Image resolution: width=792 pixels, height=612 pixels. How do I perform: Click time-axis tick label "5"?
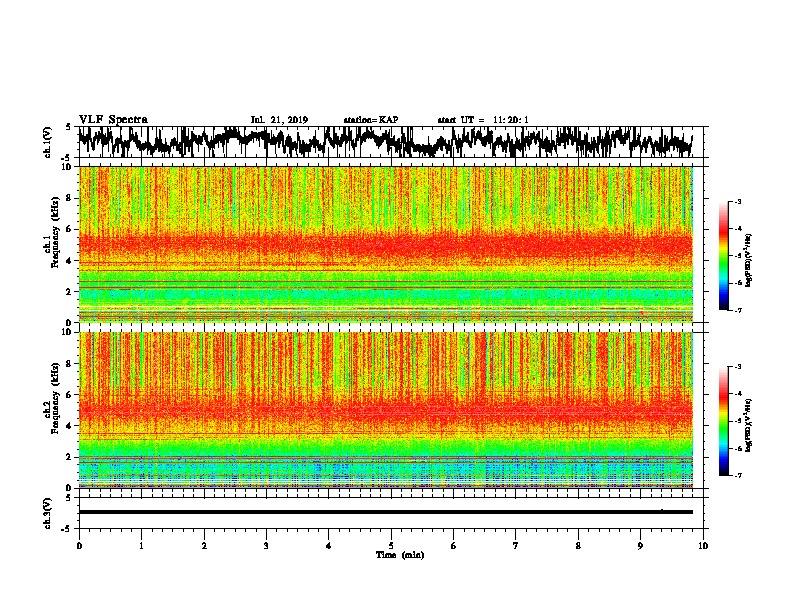tap(391, 546)
